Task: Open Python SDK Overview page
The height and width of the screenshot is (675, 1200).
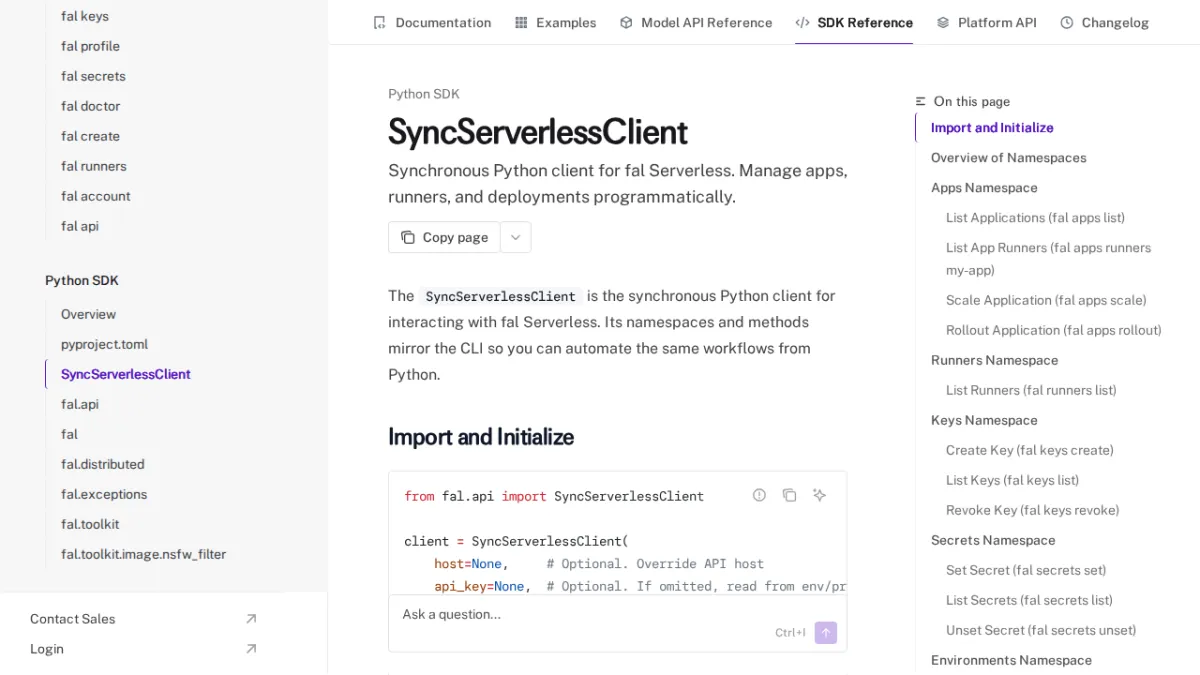Action: click(x=88, y=314)
